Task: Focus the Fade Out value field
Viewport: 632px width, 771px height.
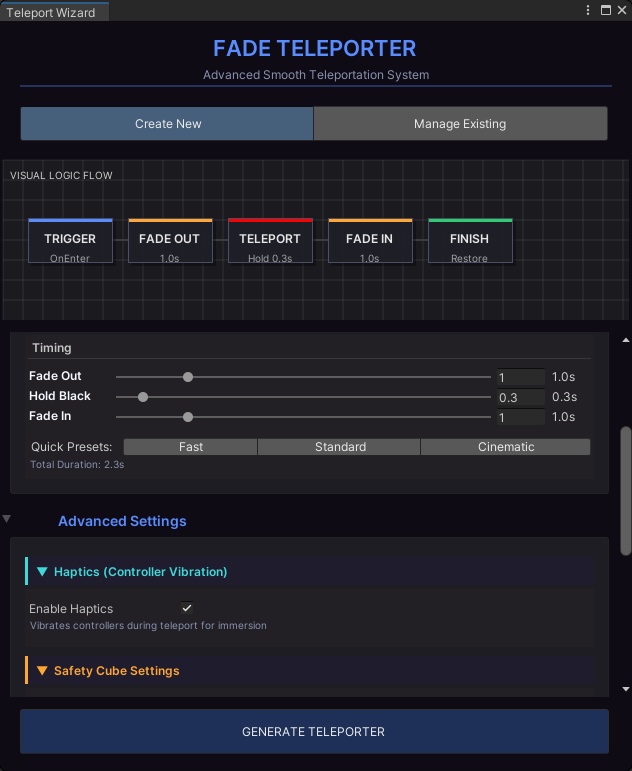Action: pos(520,377)
